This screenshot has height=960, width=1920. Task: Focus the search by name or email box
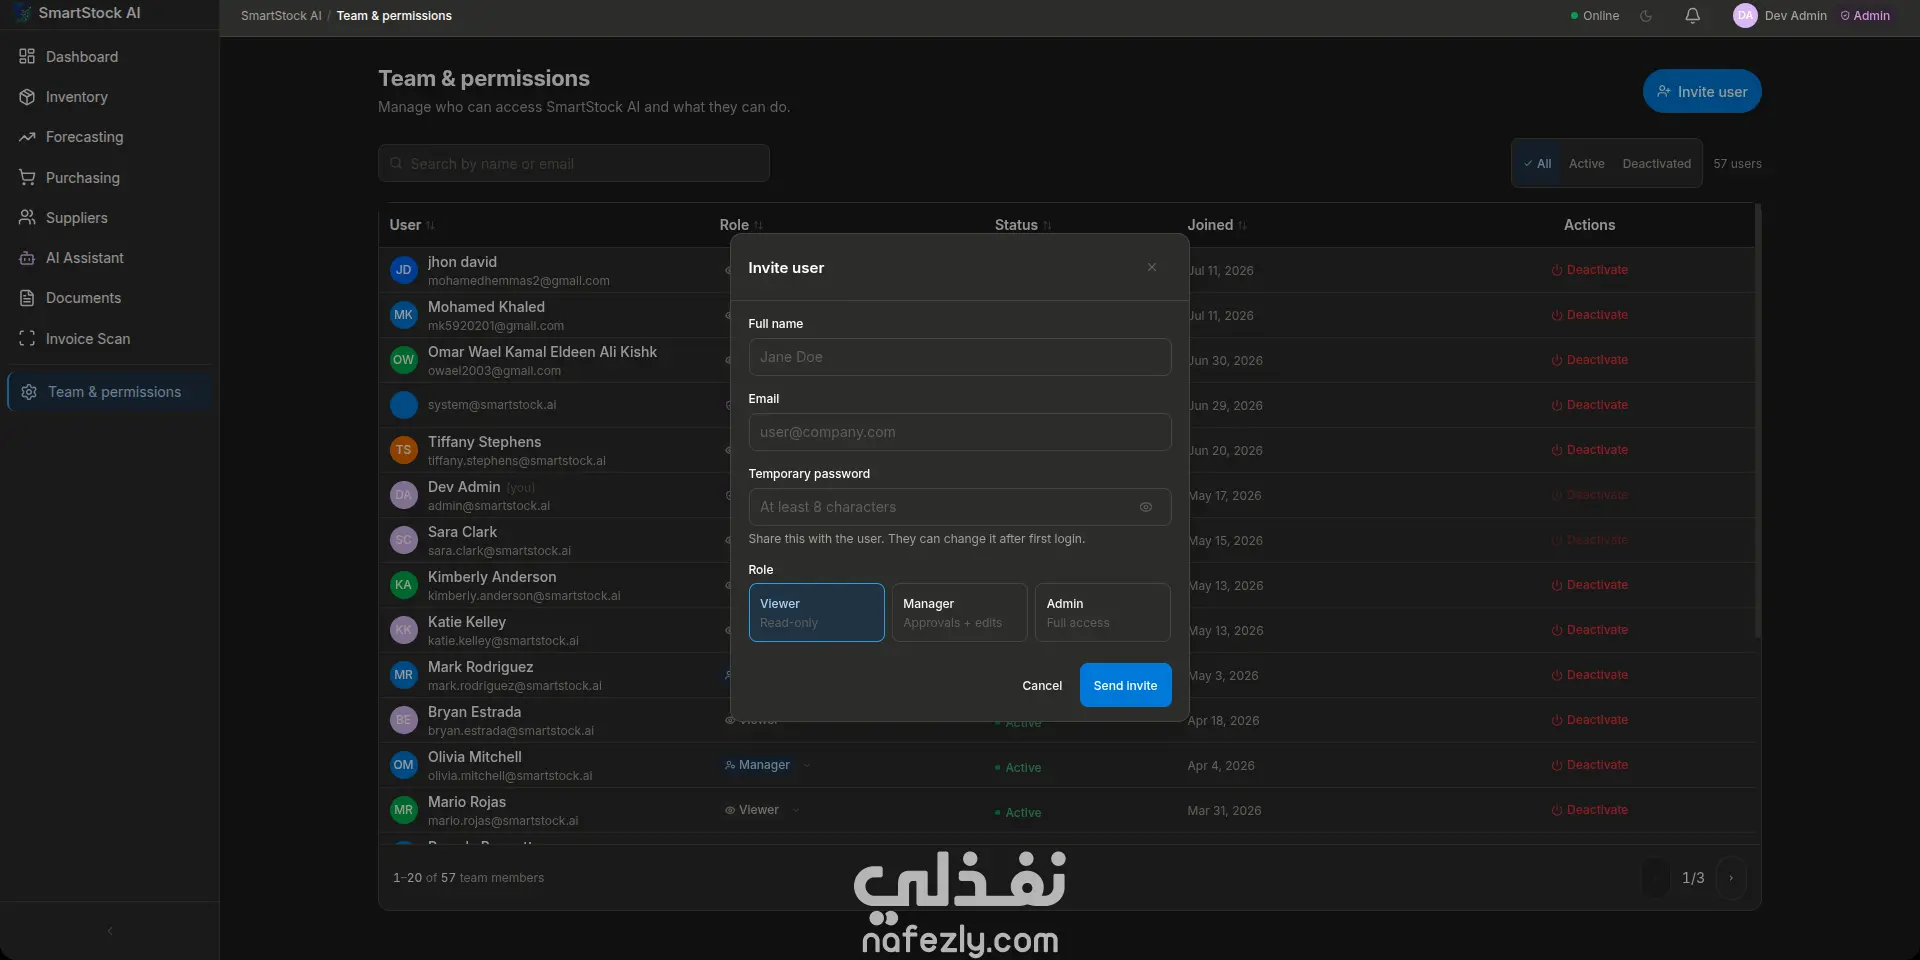coord(574,163)
